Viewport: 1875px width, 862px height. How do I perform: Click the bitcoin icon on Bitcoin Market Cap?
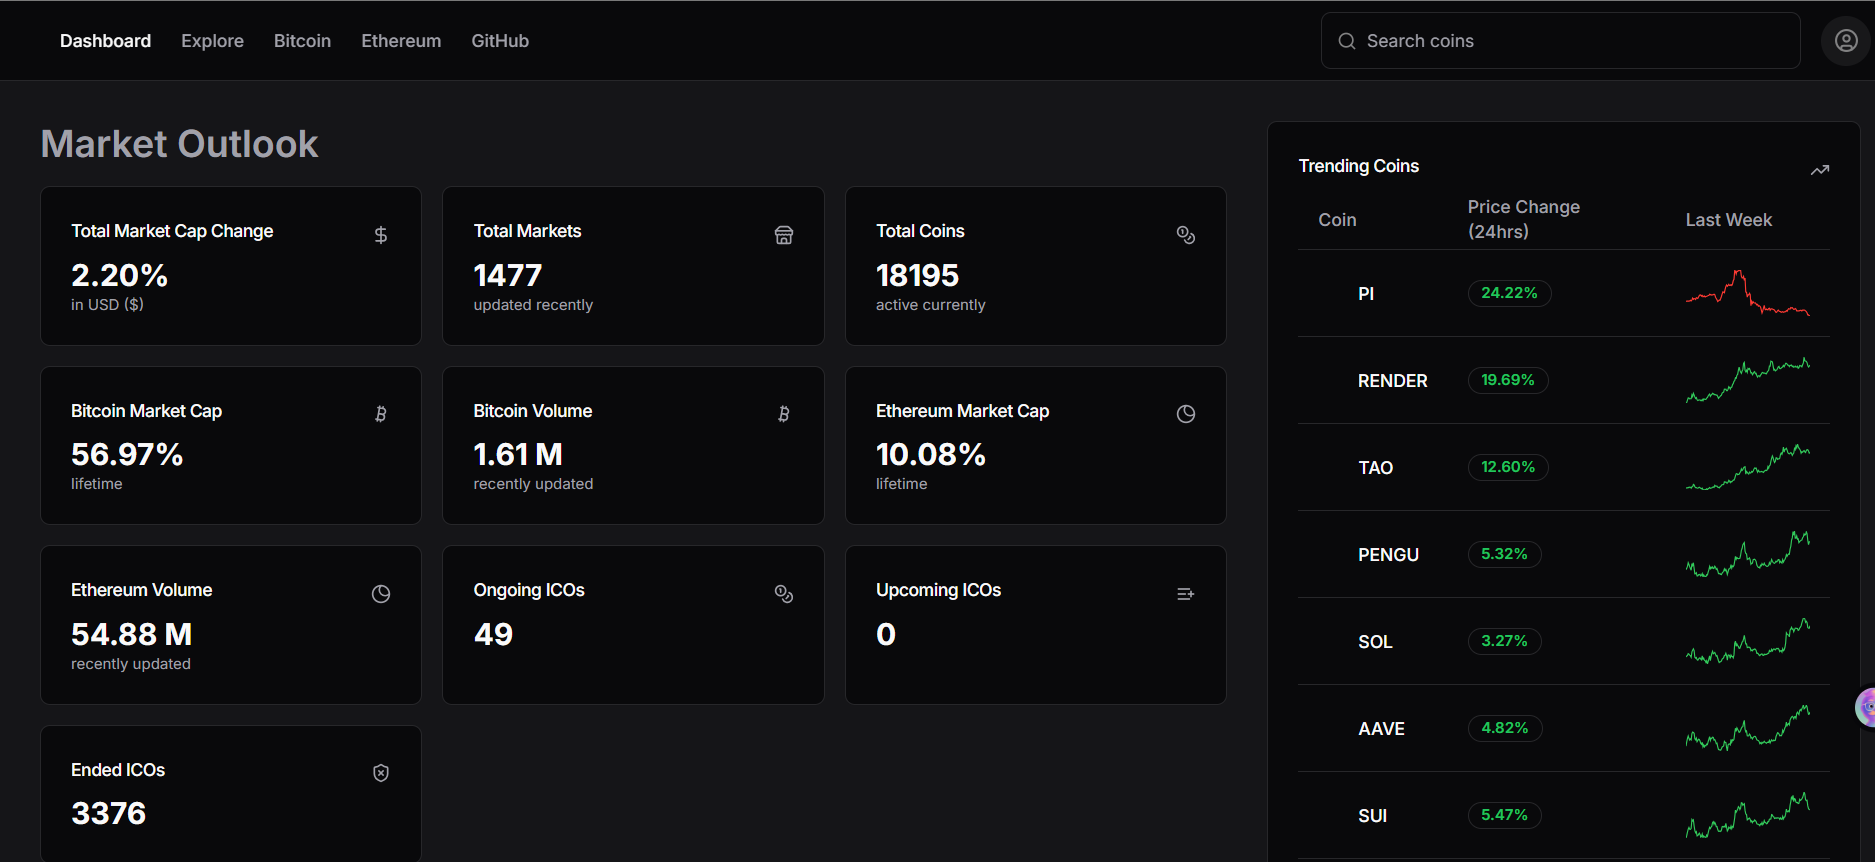coord(381,414)
